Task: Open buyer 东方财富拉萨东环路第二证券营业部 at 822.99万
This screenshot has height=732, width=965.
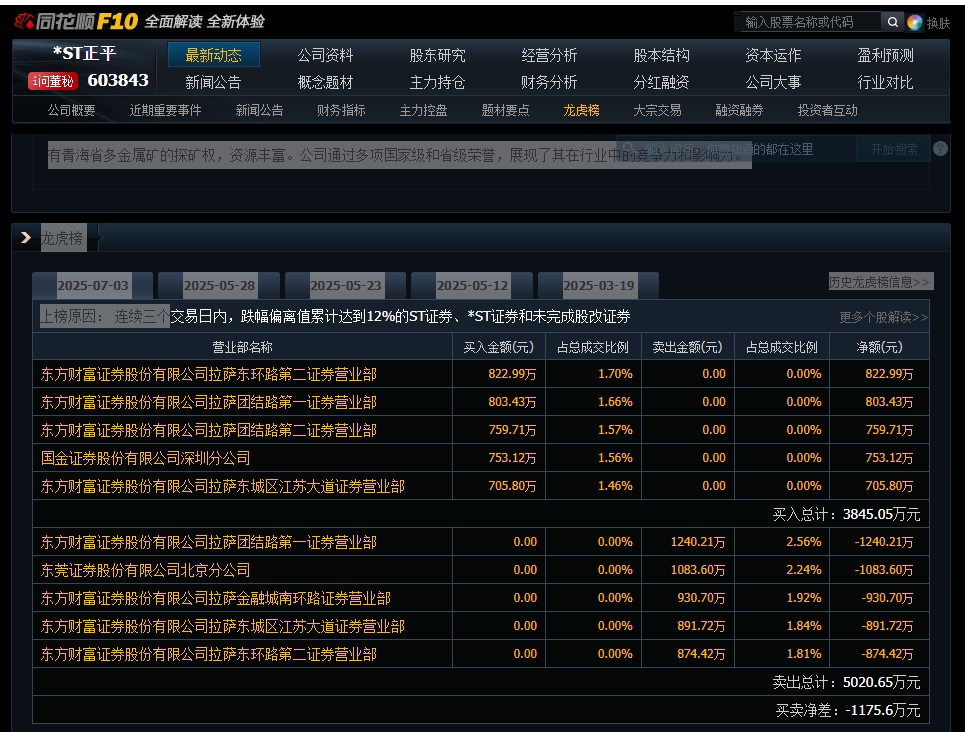Action: (x=209, y=374)
